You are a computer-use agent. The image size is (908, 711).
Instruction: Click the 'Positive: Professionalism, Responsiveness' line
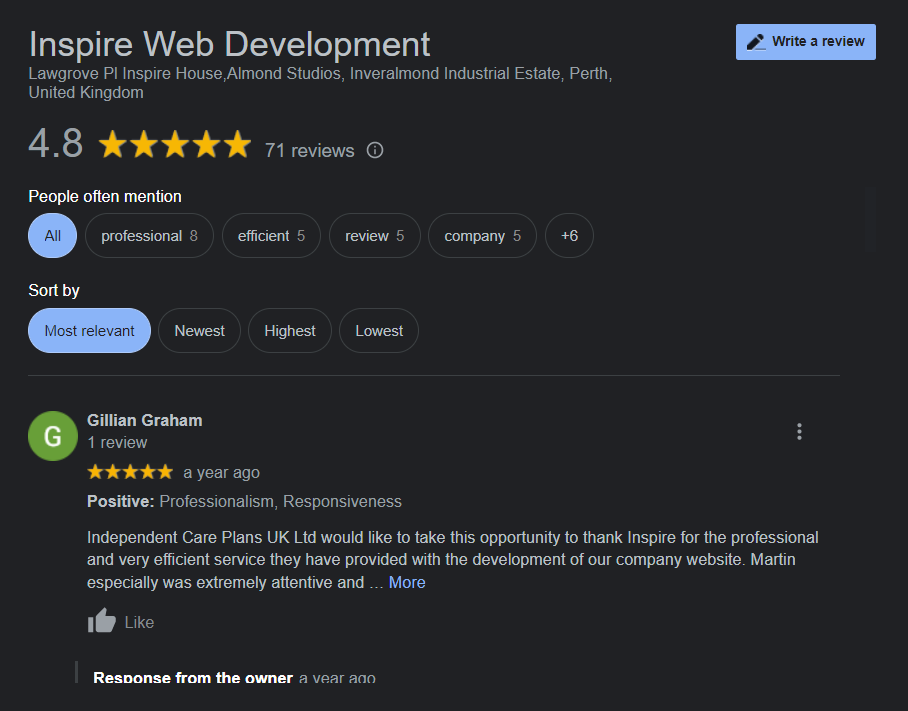tap(244, 501)
